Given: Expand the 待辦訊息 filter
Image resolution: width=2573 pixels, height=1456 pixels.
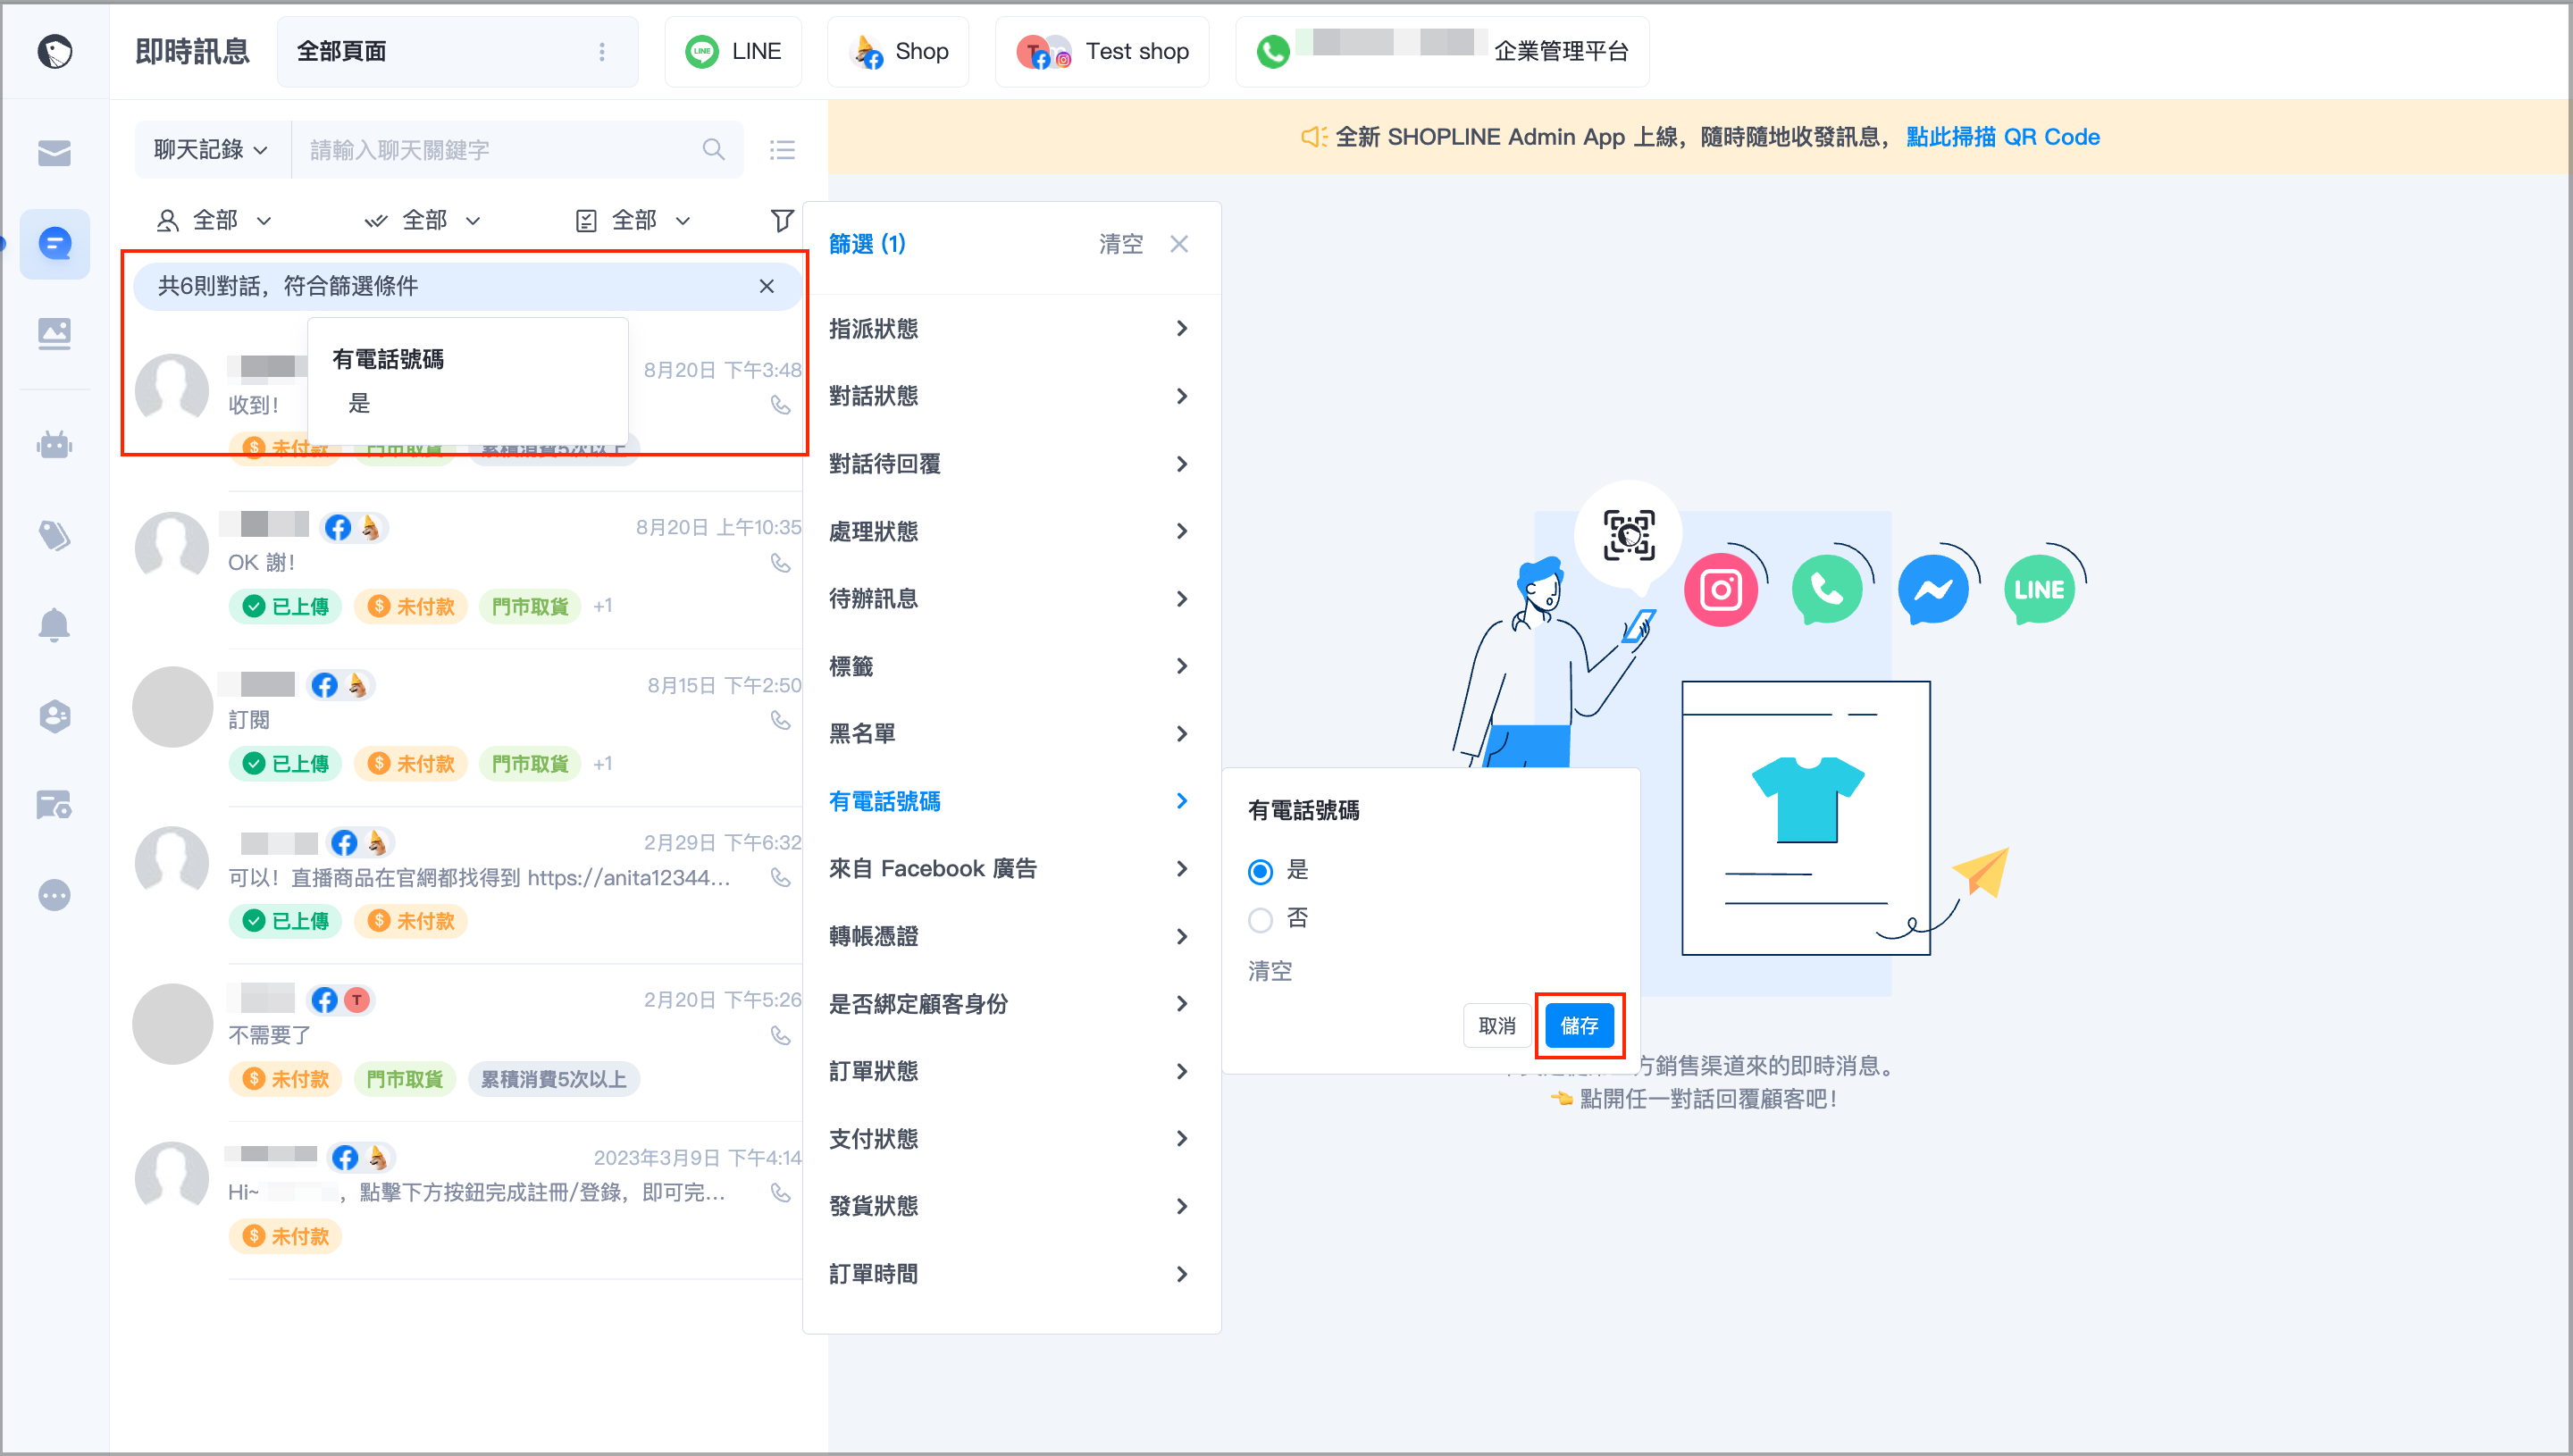Looking at the screenshot, I should pyautogui.click(x=1010, y=598).
